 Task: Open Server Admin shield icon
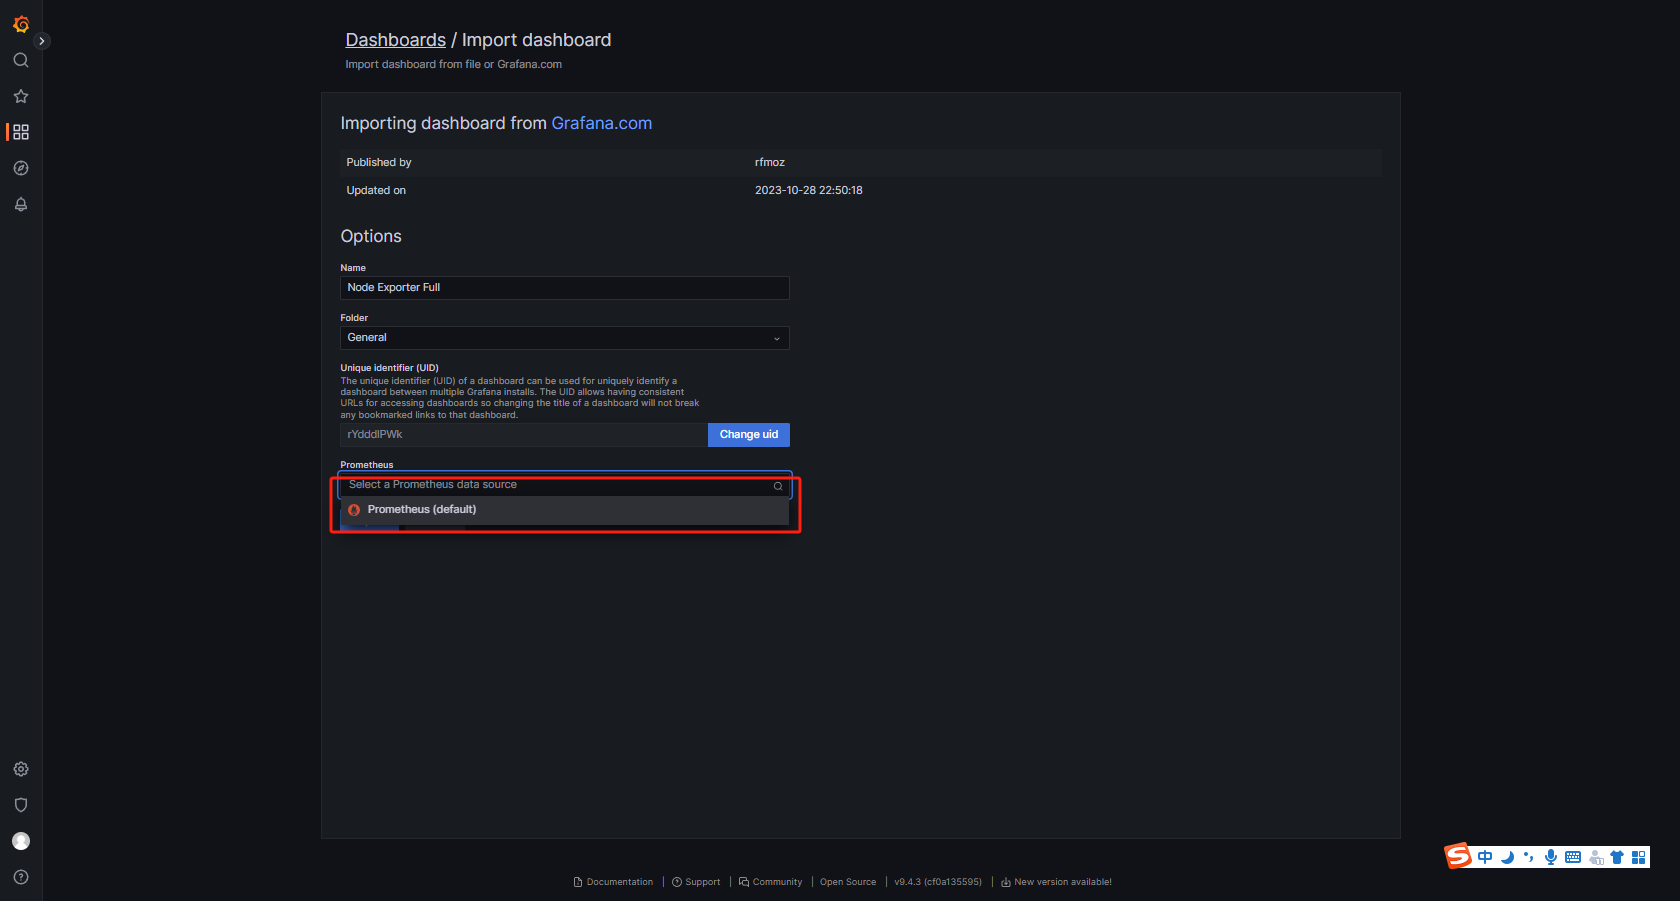(21, 805)
